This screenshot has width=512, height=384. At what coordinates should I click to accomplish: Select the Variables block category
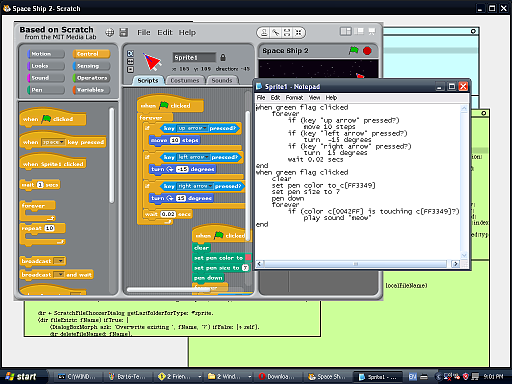coord(91,90)
